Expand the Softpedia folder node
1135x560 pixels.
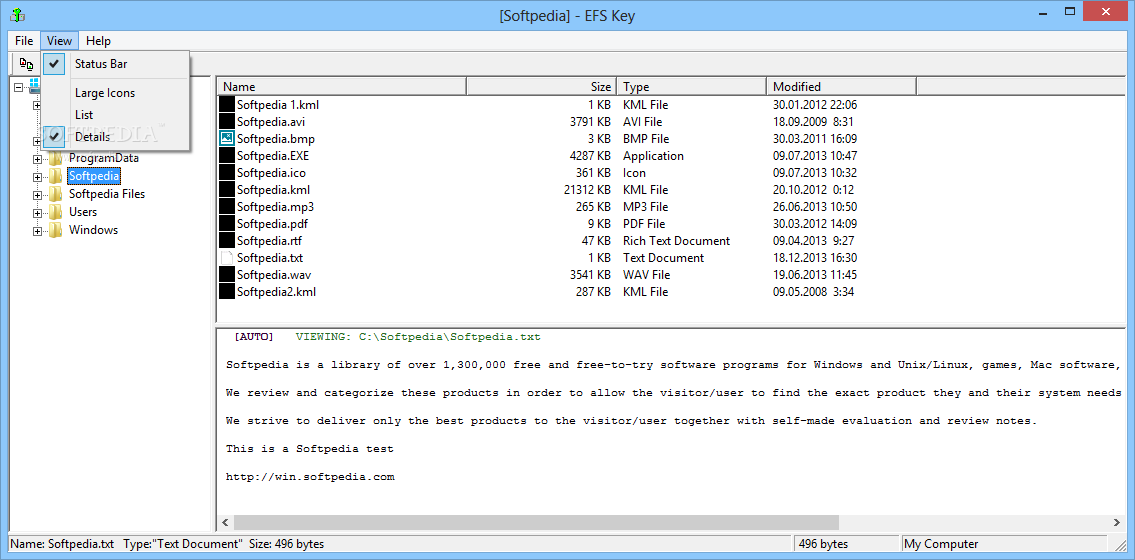click(x=37, y=177)
